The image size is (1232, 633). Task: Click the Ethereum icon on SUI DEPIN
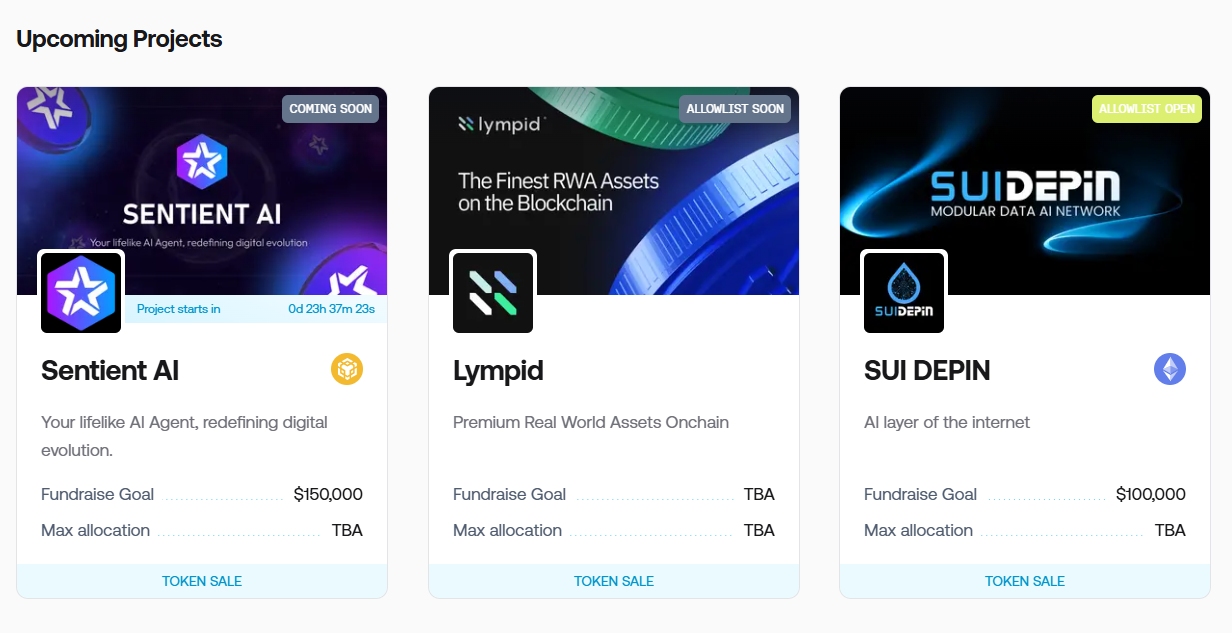(1170, 370)
